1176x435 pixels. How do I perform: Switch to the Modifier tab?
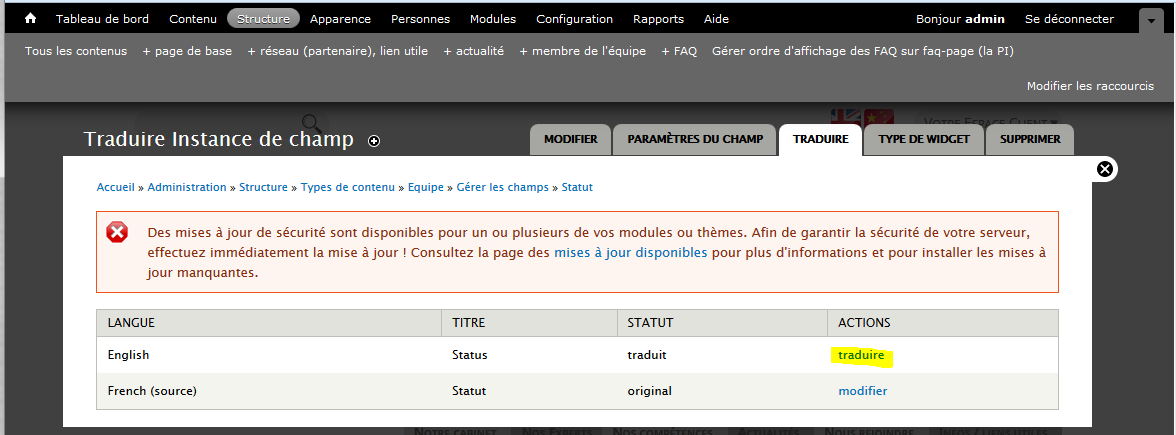coord(570,139)
